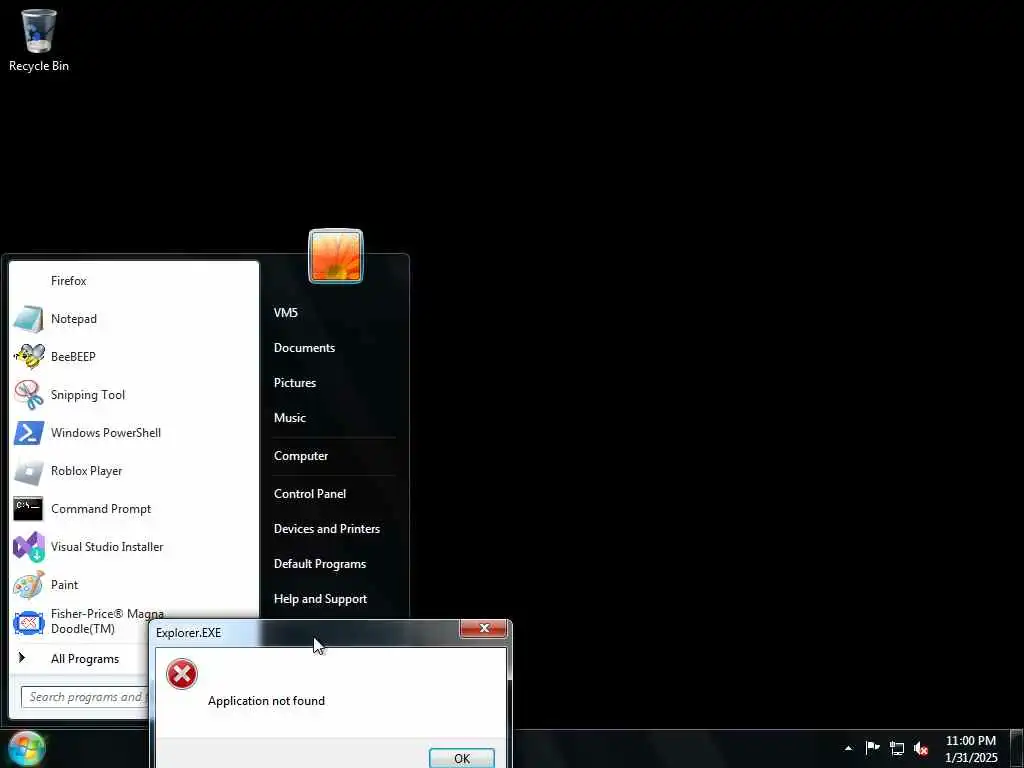Viewport: 1024px width, 768px height.
Task: Open the clock showing 11:00 PM
Action: tap(971, 749)
